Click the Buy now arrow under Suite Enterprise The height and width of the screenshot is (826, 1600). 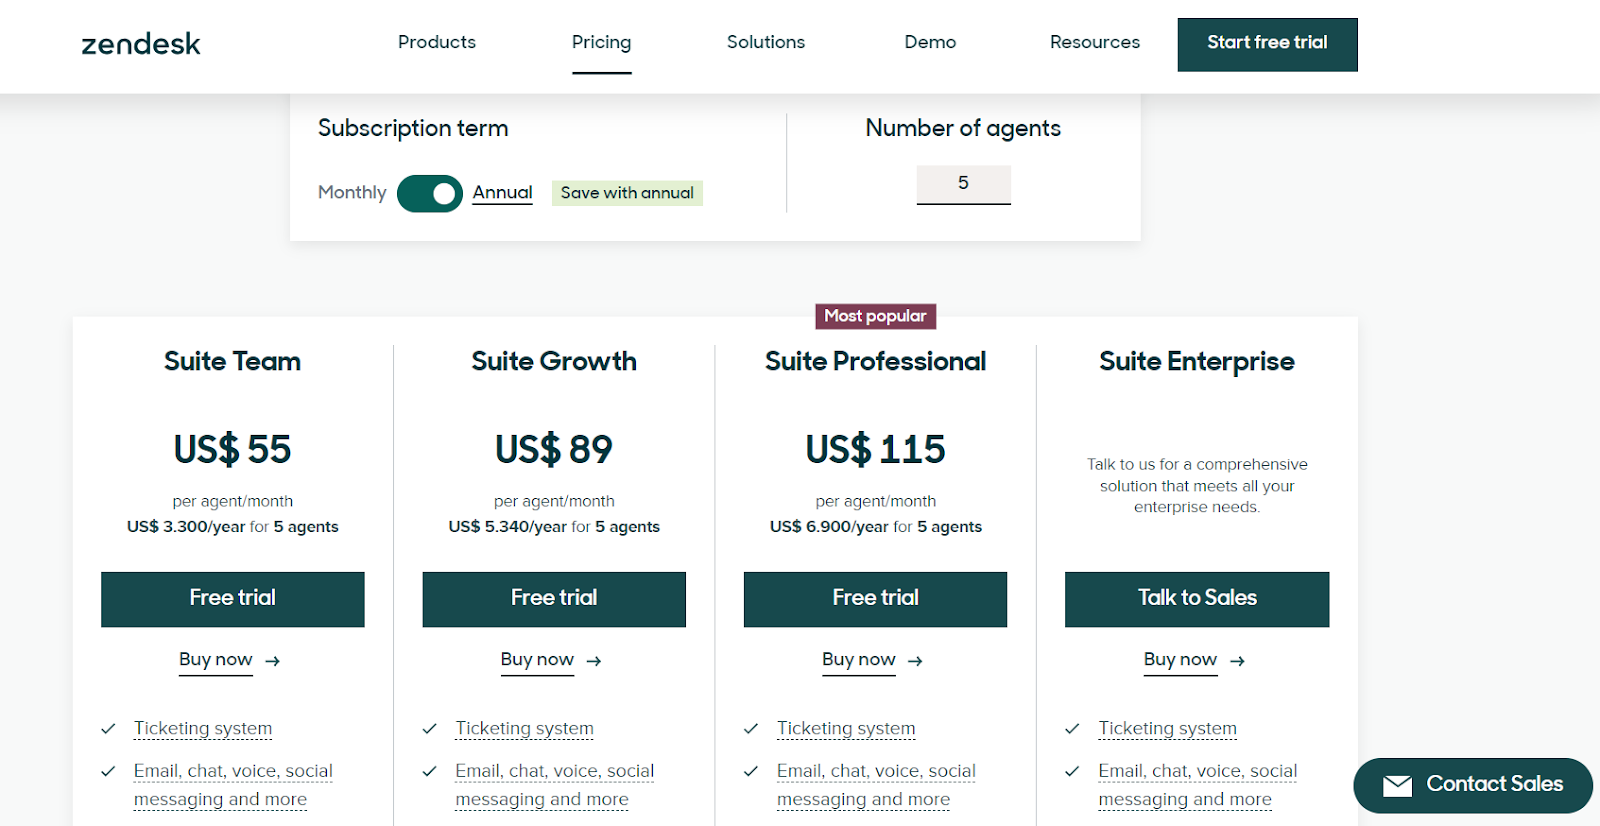pos(1237,660)
